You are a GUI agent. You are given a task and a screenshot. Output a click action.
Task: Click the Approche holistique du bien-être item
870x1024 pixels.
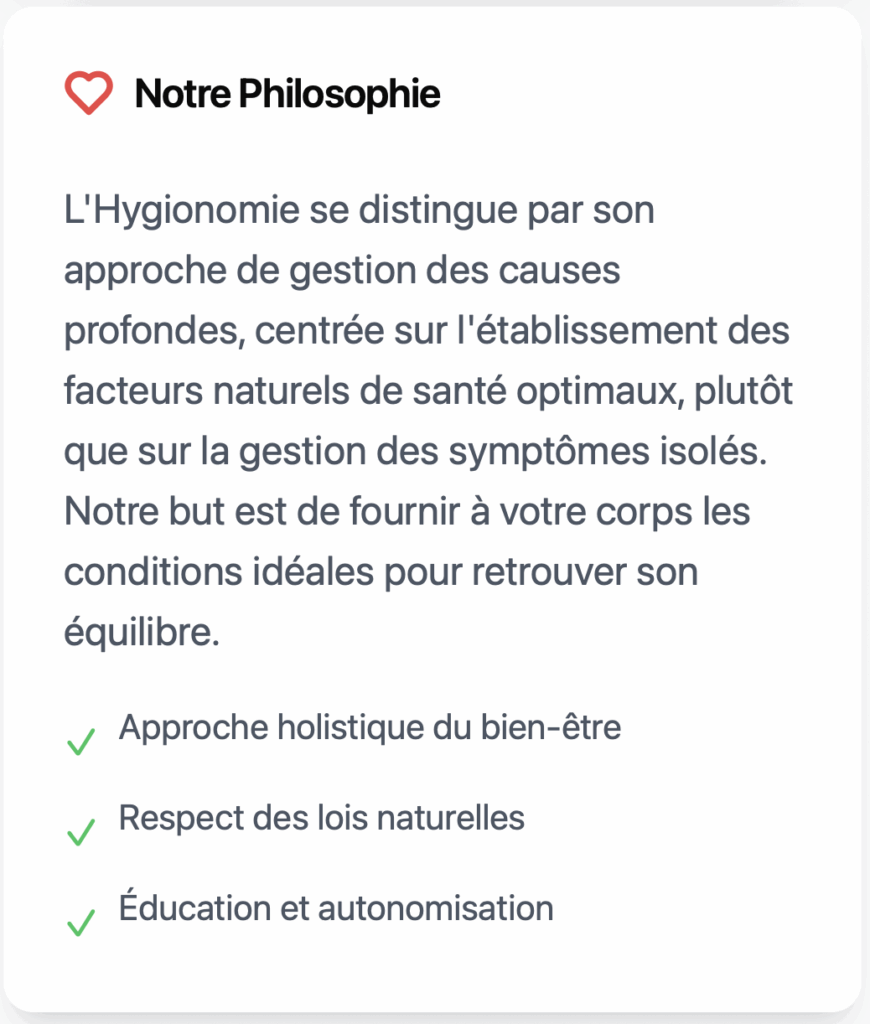pyautogui.click(x=369, y=727)
